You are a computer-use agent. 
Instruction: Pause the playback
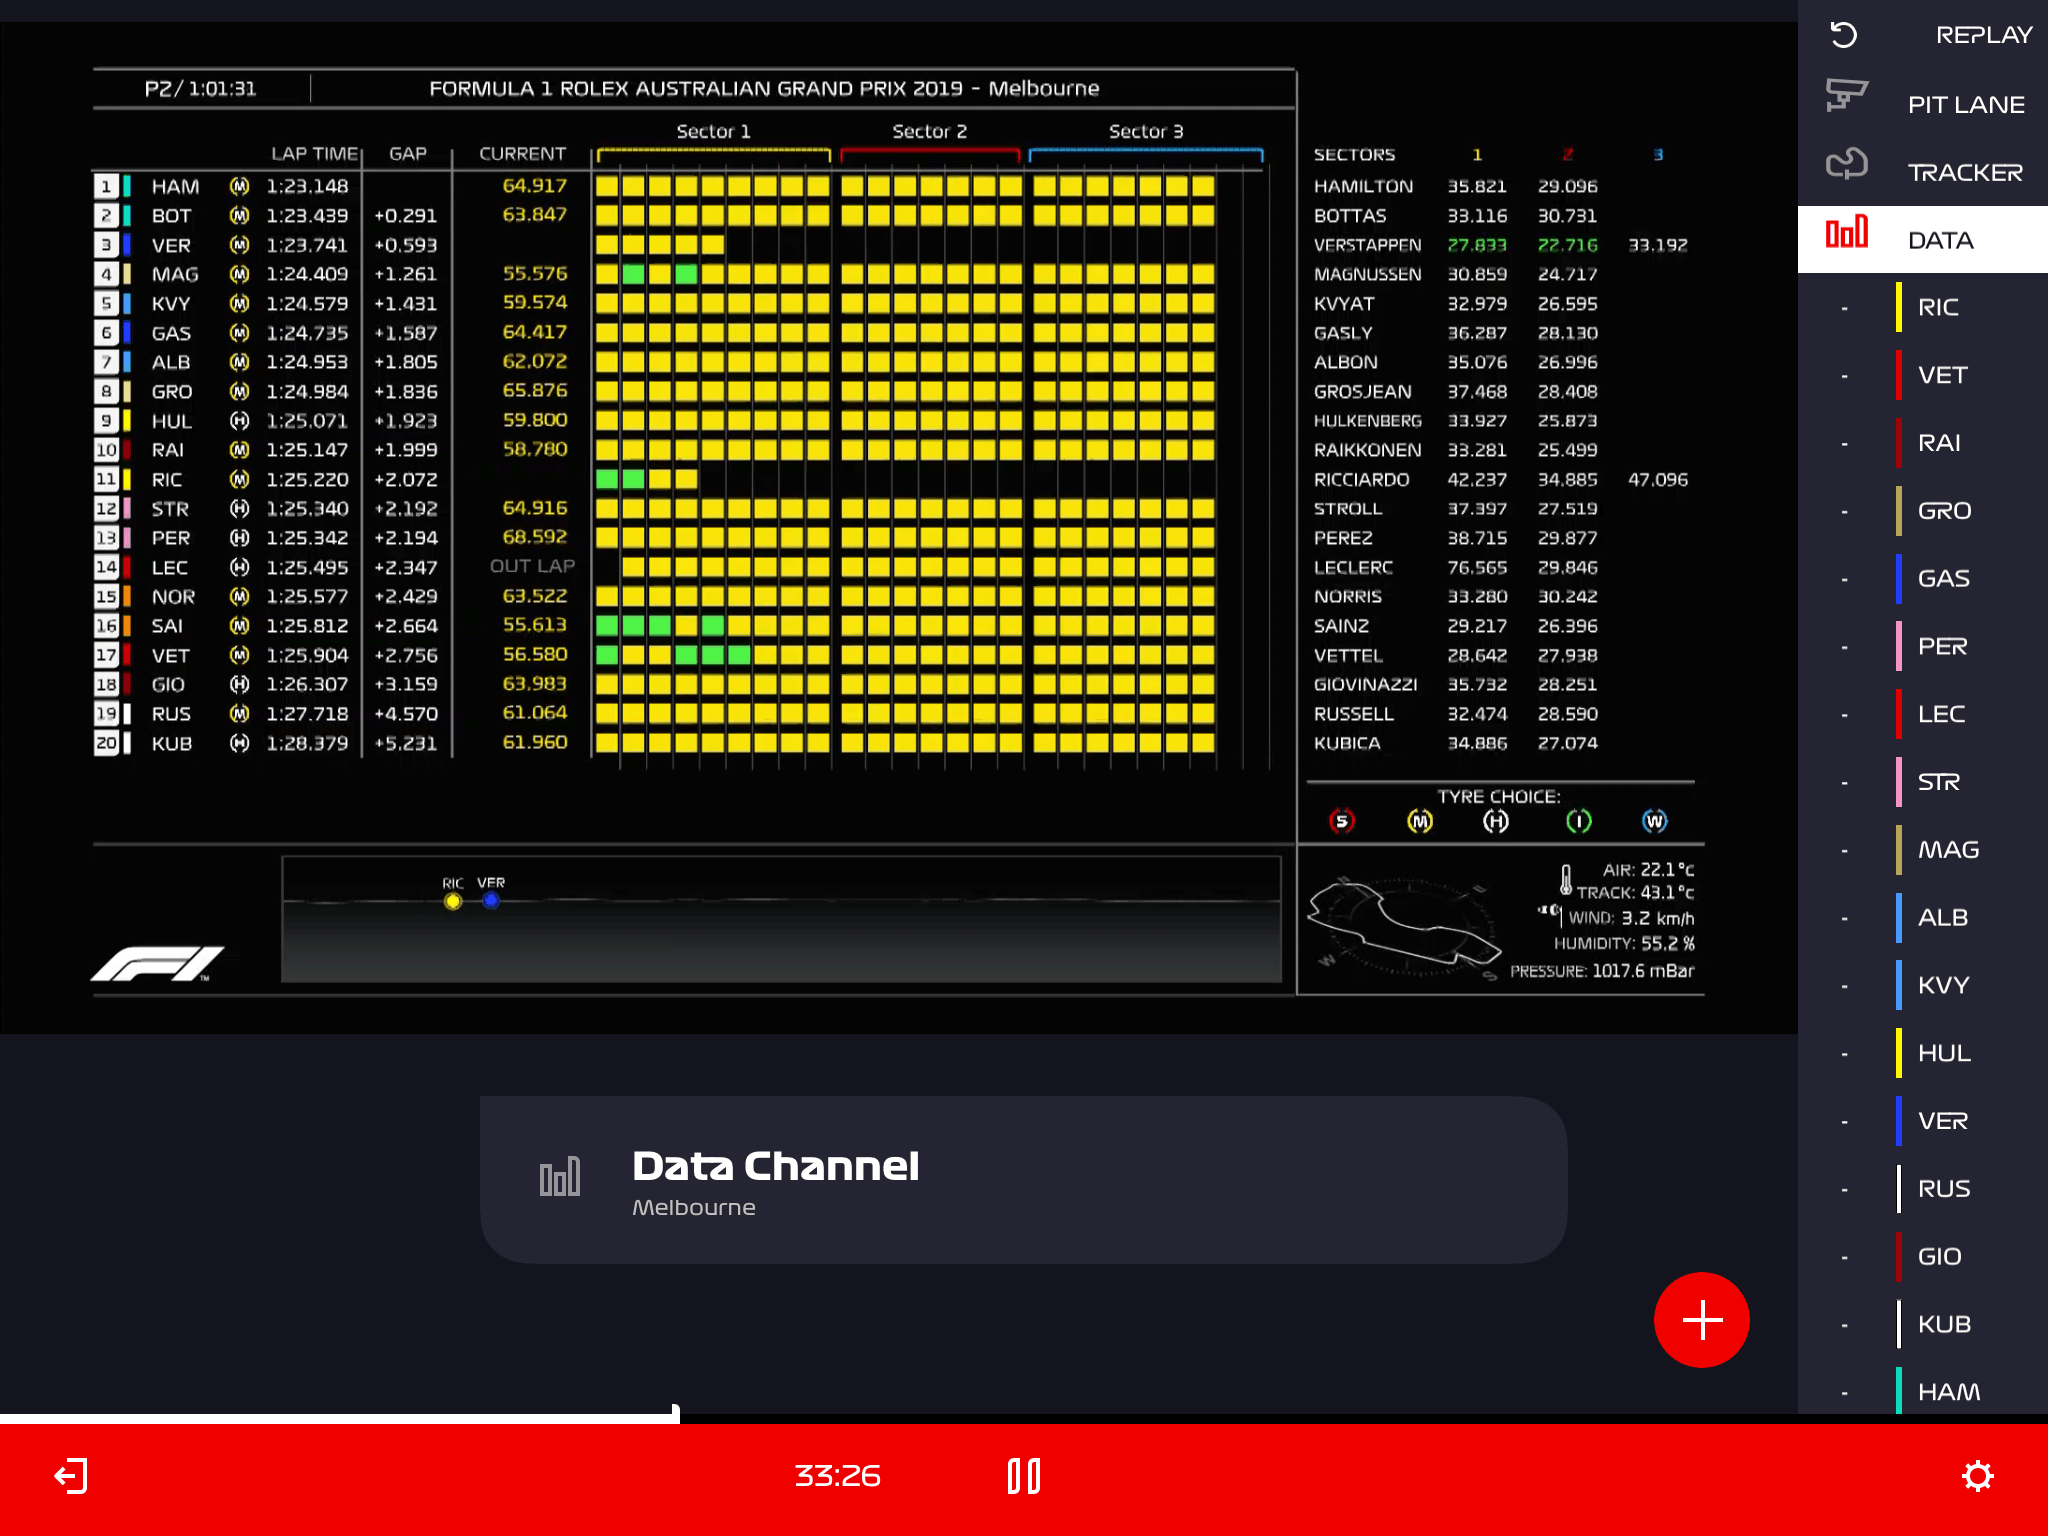point(1024,1476)
